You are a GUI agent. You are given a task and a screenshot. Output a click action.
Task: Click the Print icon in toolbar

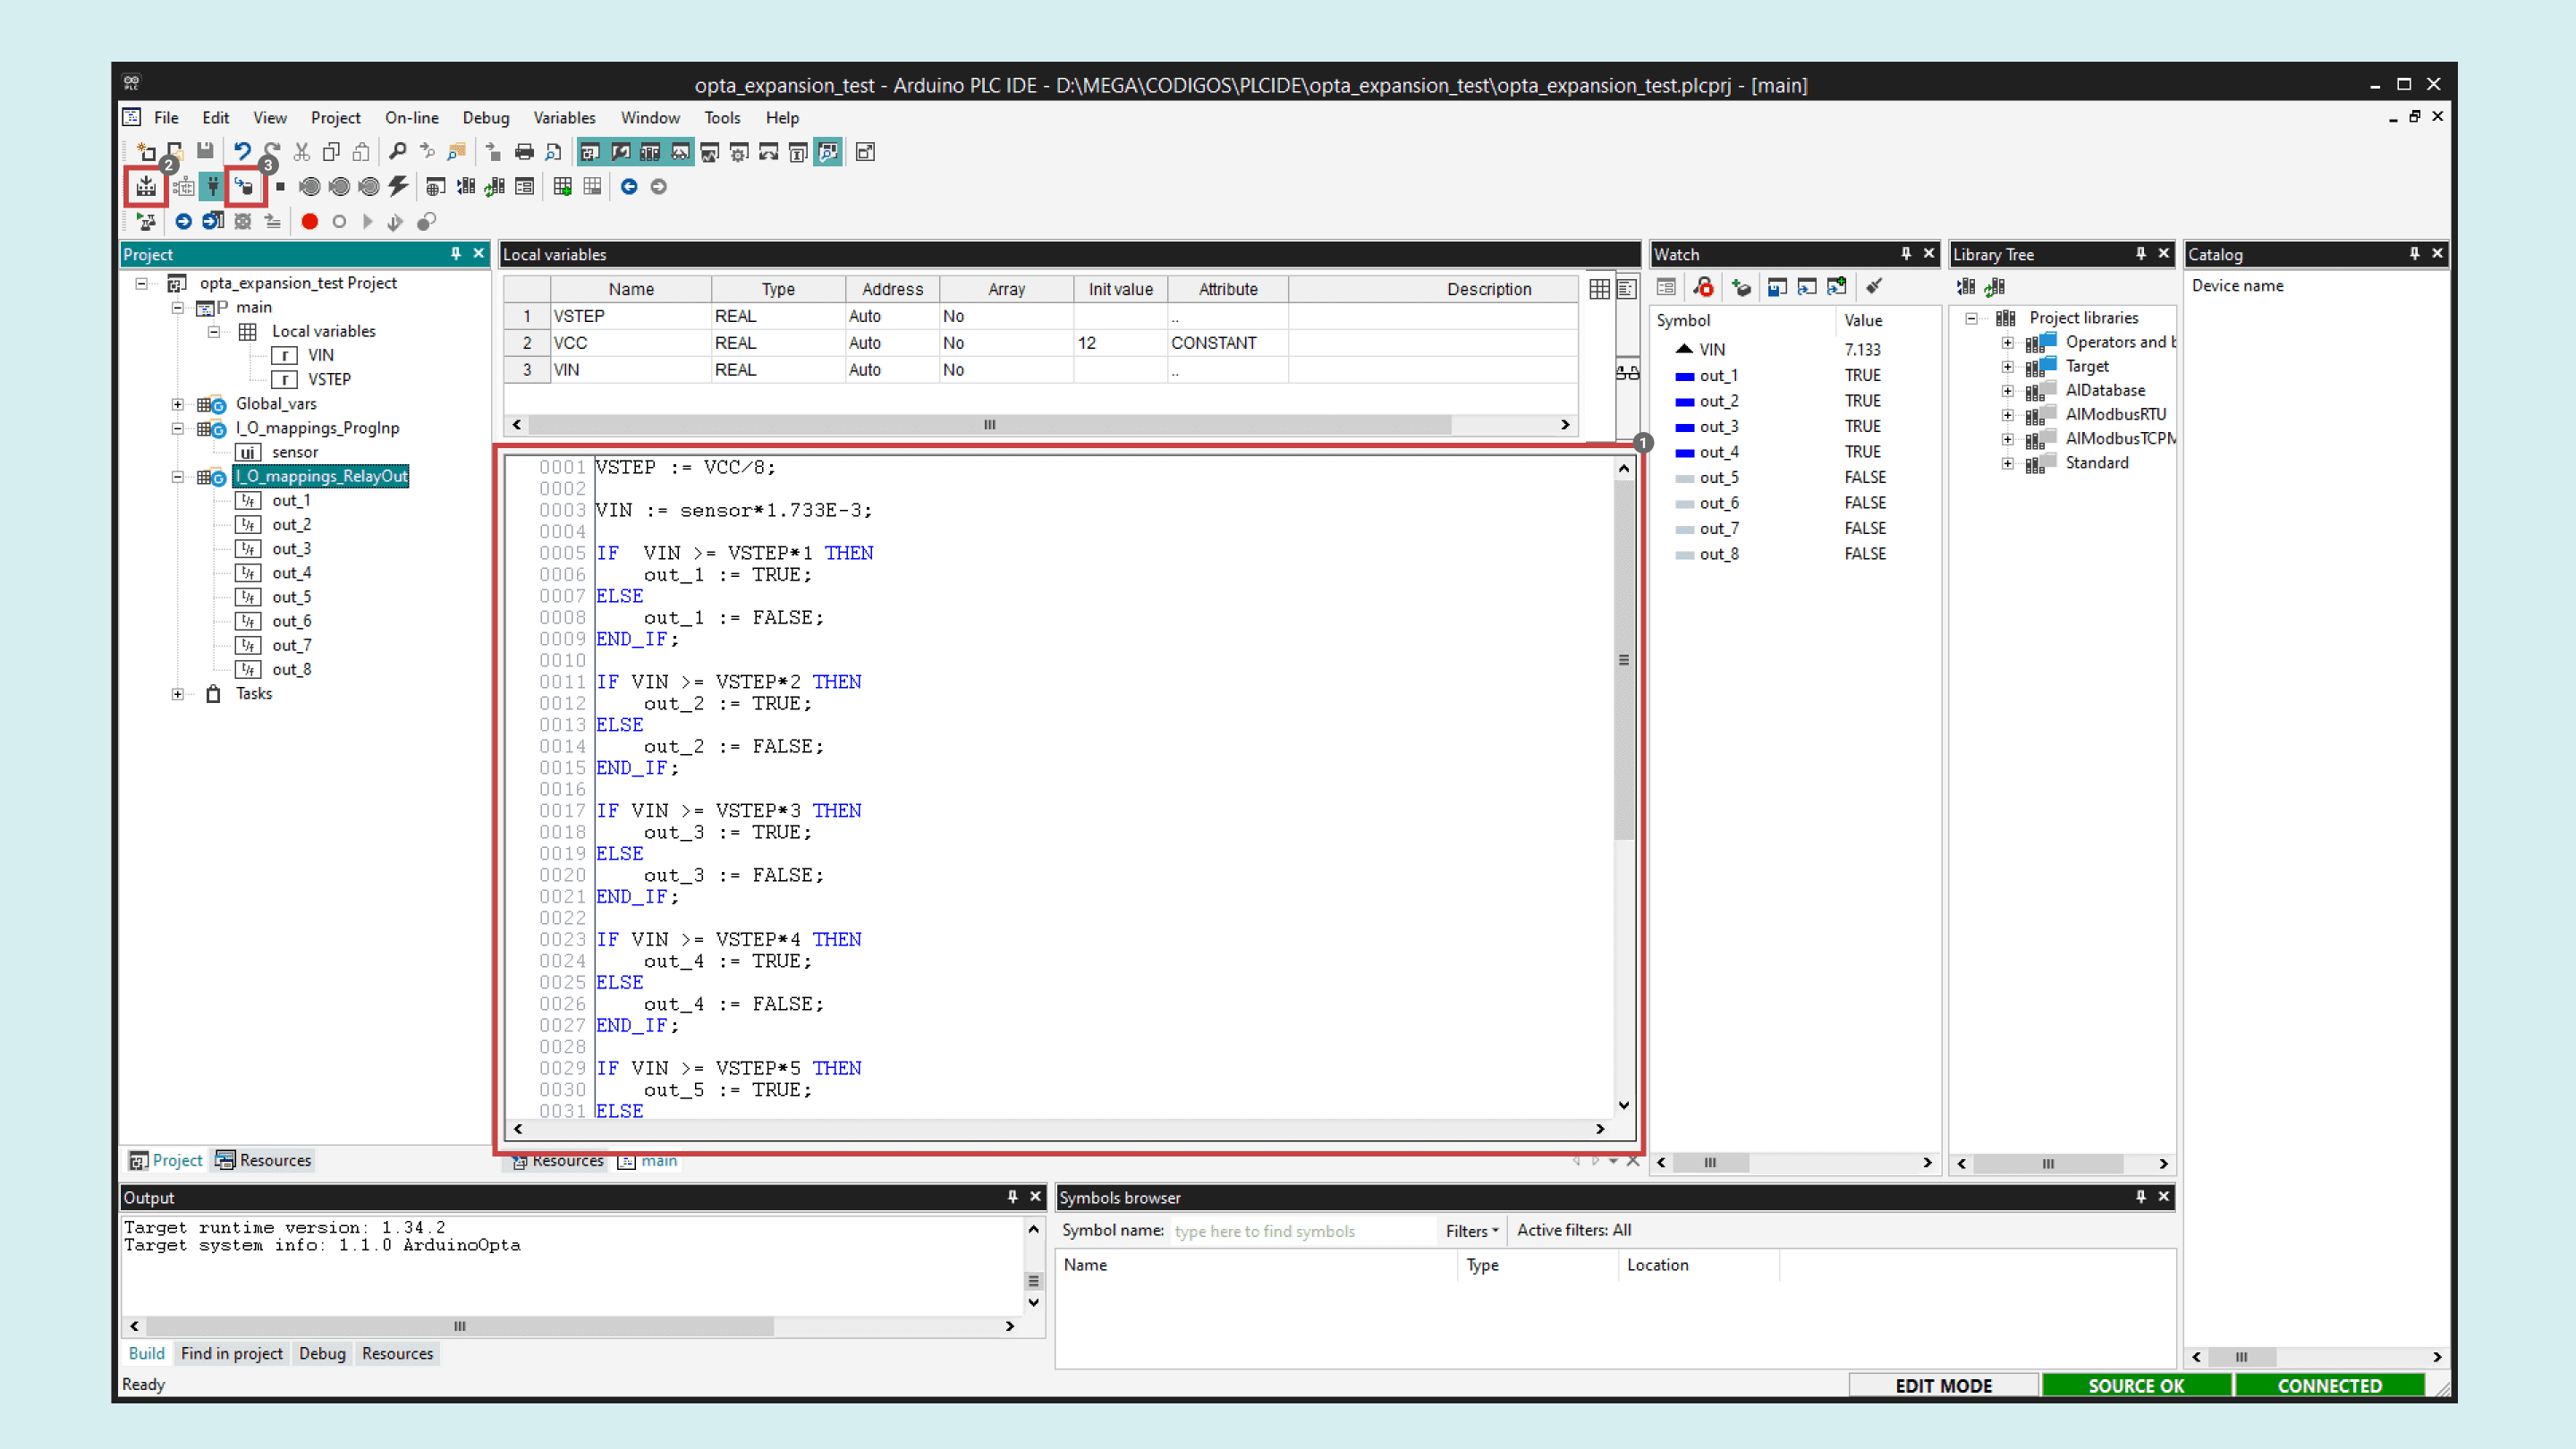pyautogui.click(x=524, y=152)
